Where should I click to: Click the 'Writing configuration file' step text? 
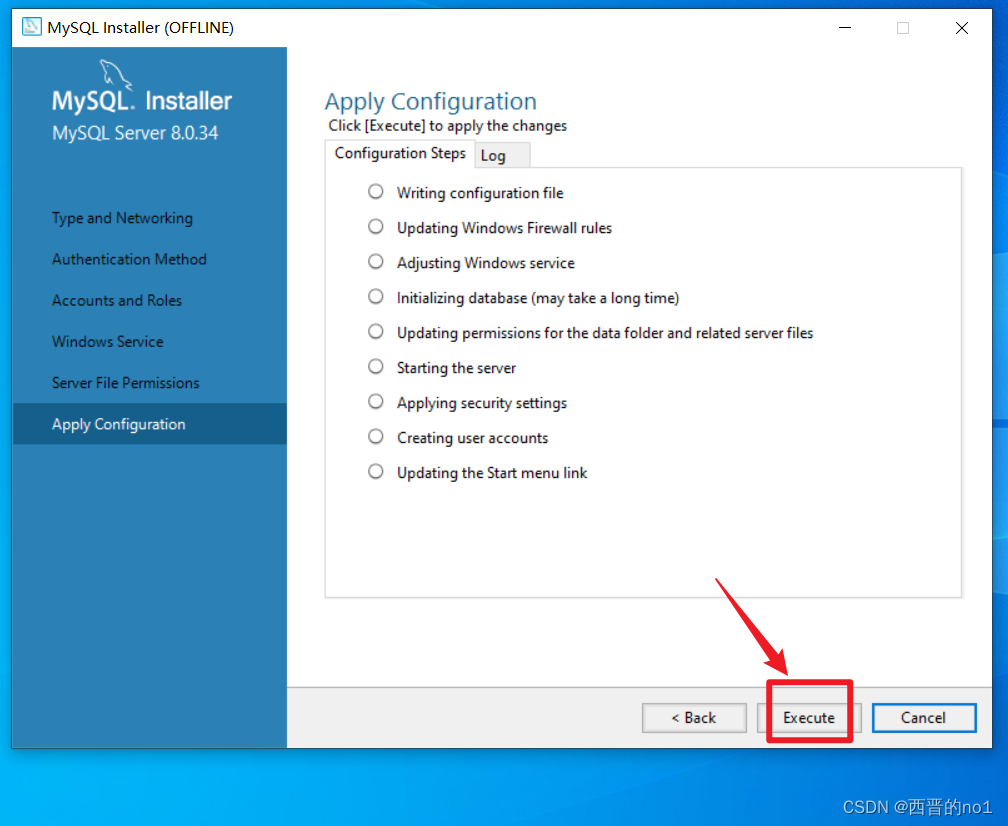(x=480, y=193)
